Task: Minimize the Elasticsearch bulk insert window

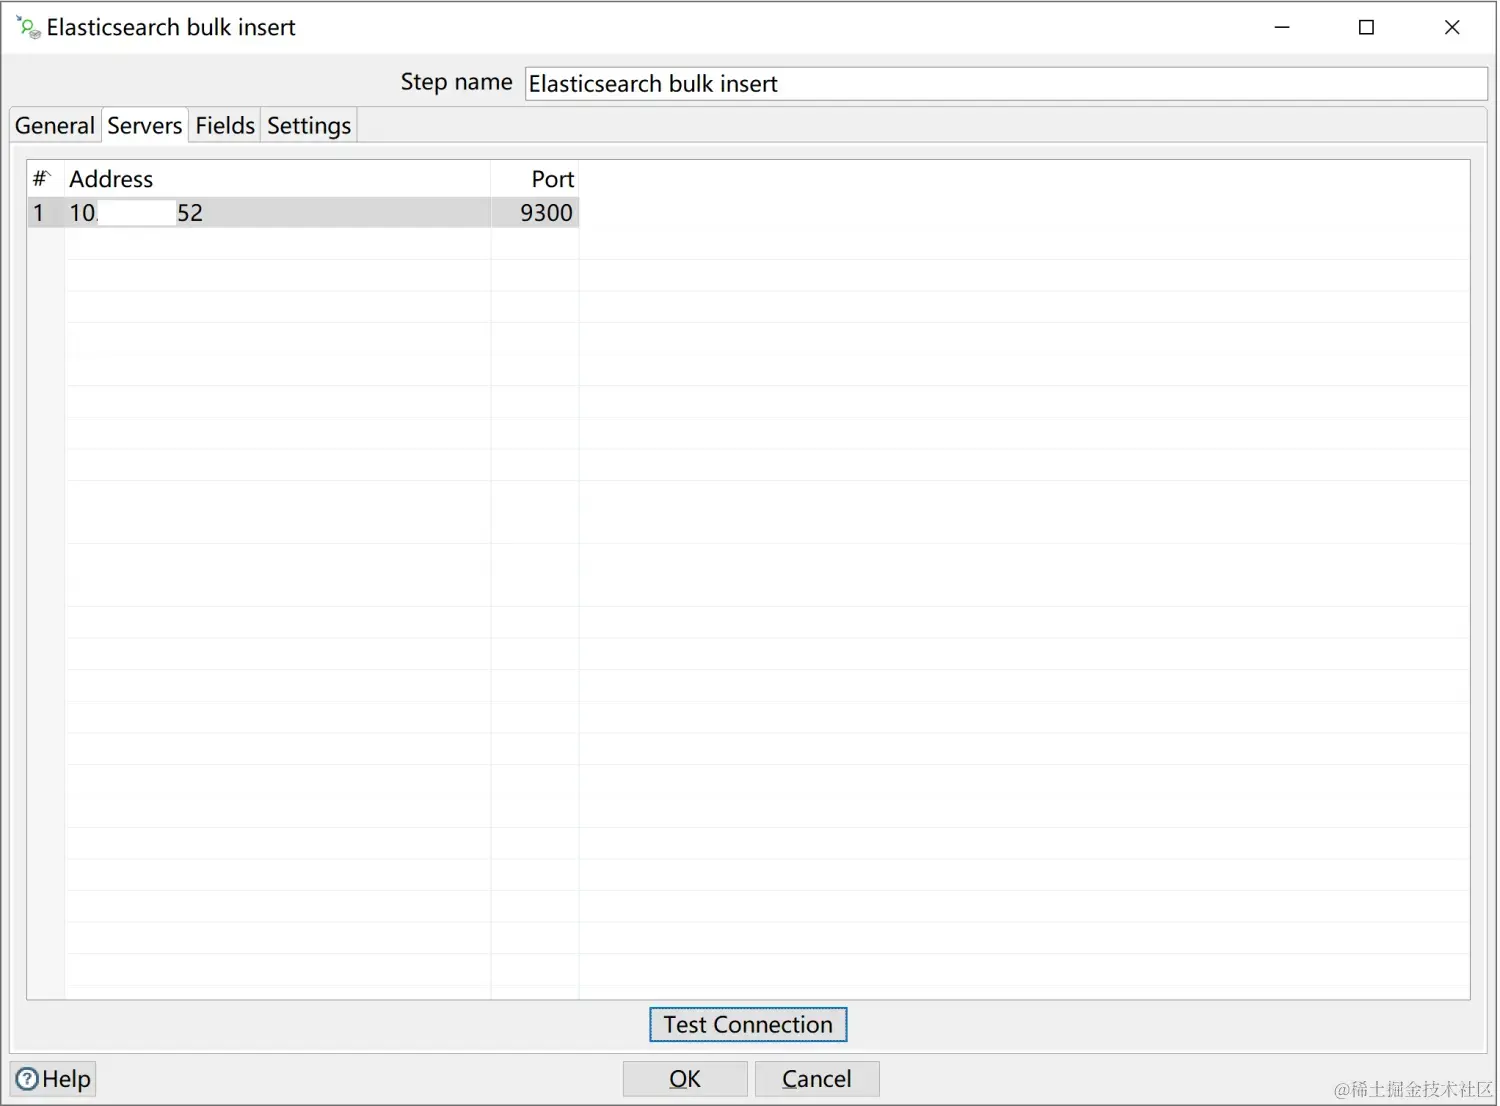Action: pyautogui.click(x=1282, y=27)
